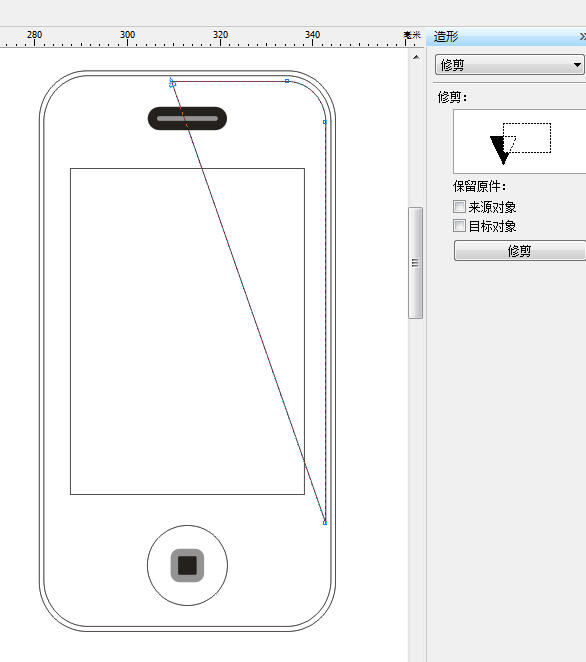Screen dimensions: 586x662
Task: Click the 保留原件: label
Action: coord(479,186)
